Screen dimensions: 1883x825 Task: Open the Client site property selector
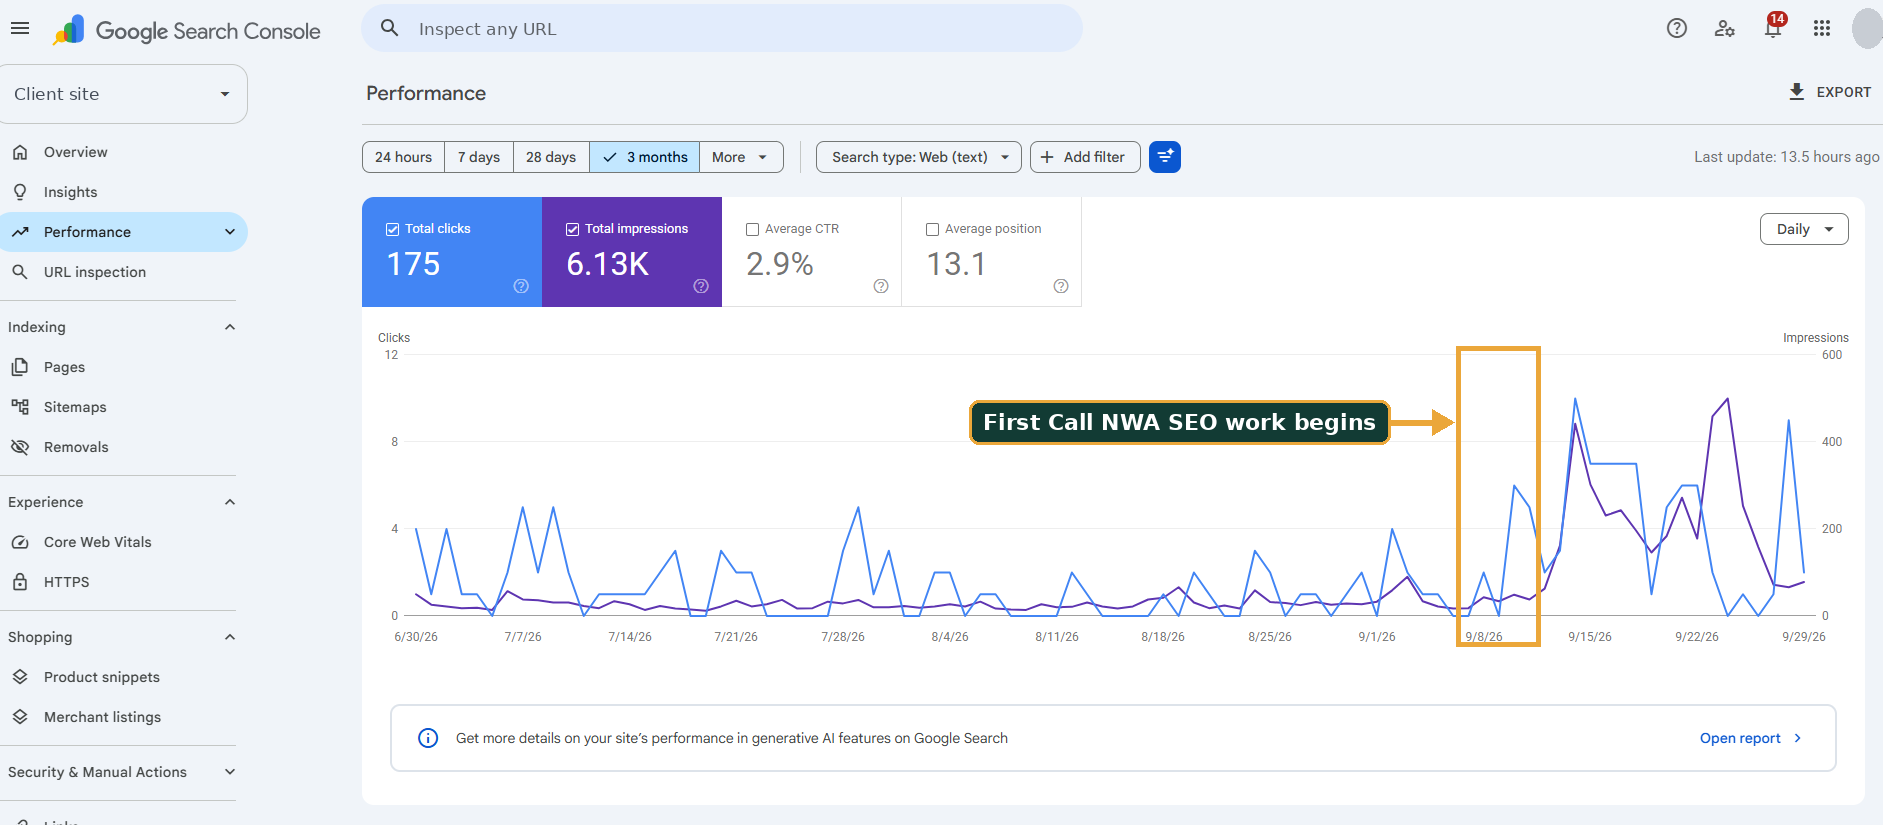pyautogui.click(x=123, y=94)
